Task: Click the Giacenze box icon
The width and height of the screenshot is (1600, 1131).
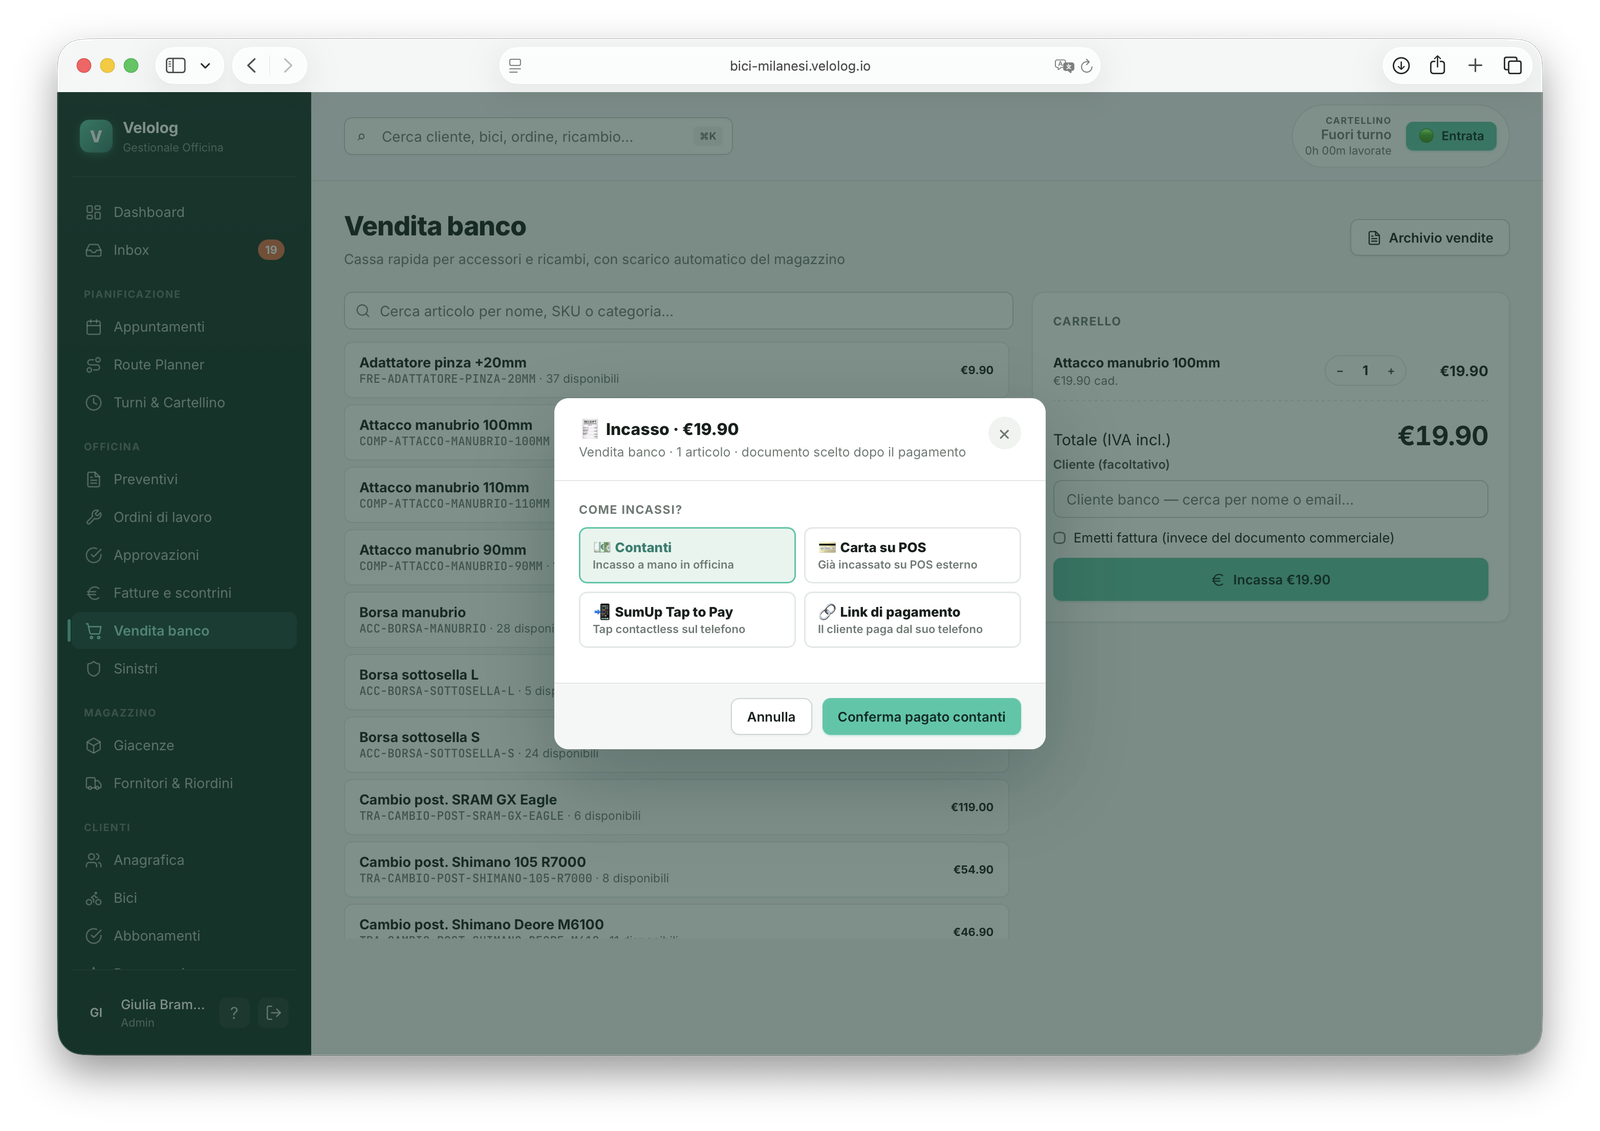Action: click(94, 745)
